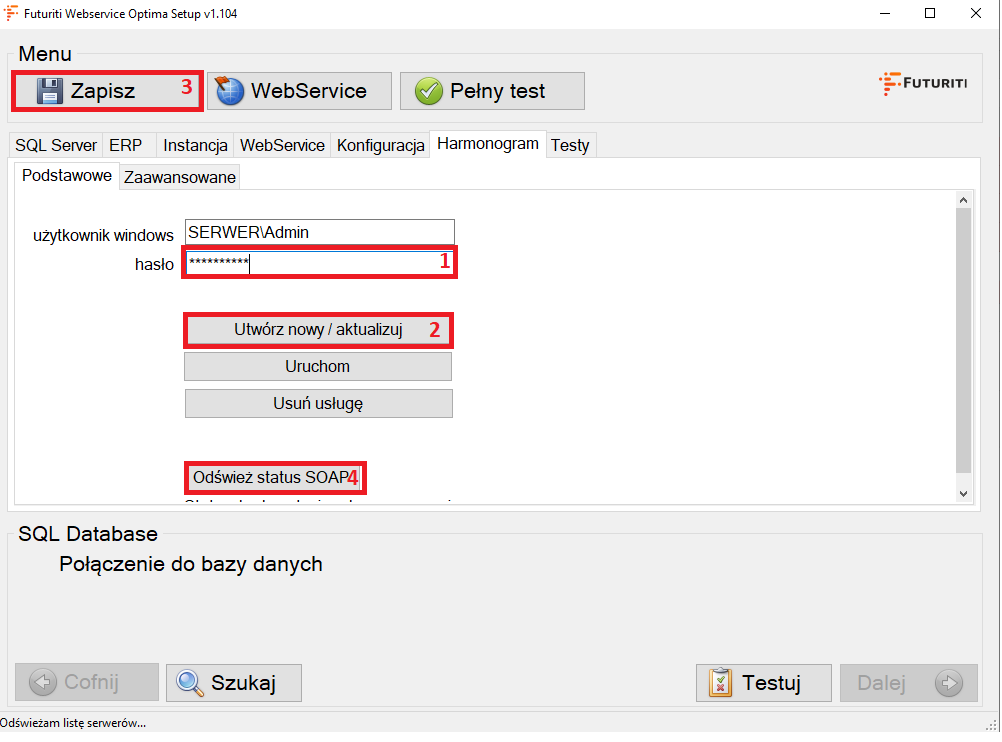The height and width of the screenshot is (742, 1002).
Task: Click the Futuriti logo in the menu
Action: (x=922, y=84)
